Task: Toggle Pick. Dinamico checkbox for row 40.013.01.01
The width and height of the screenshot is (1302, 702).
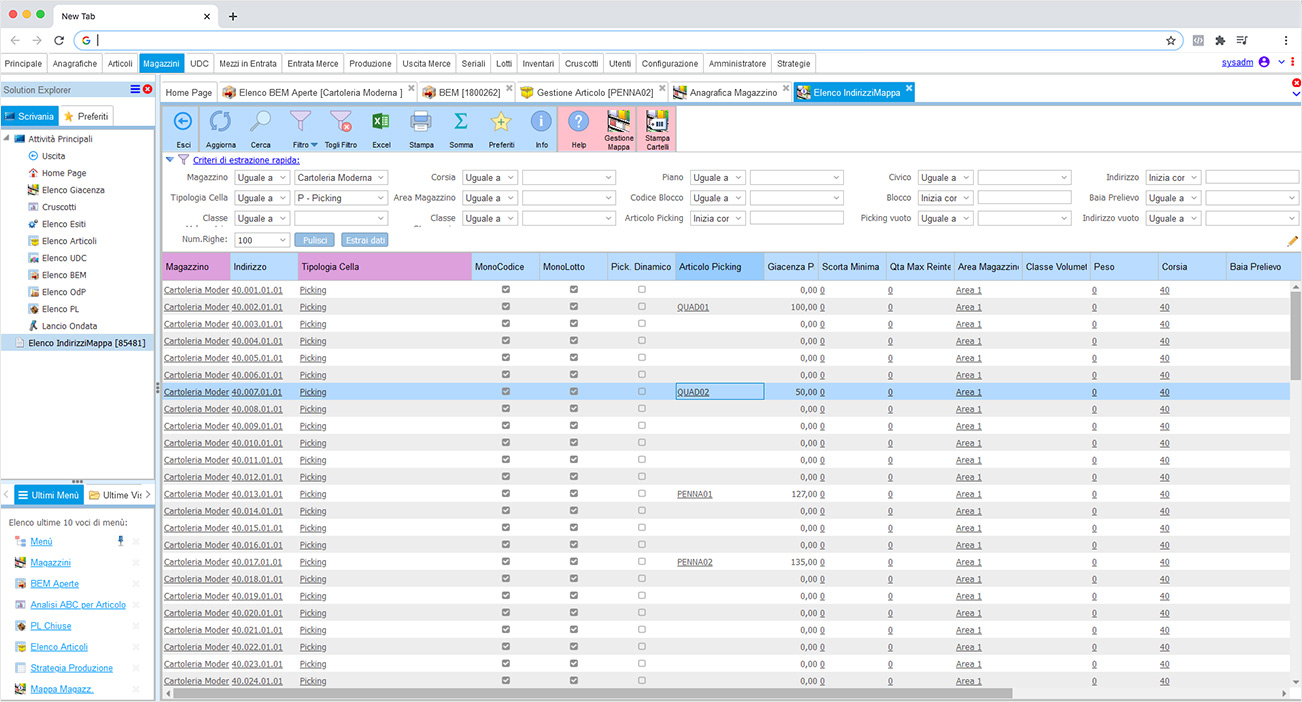Action: (642, 494)
